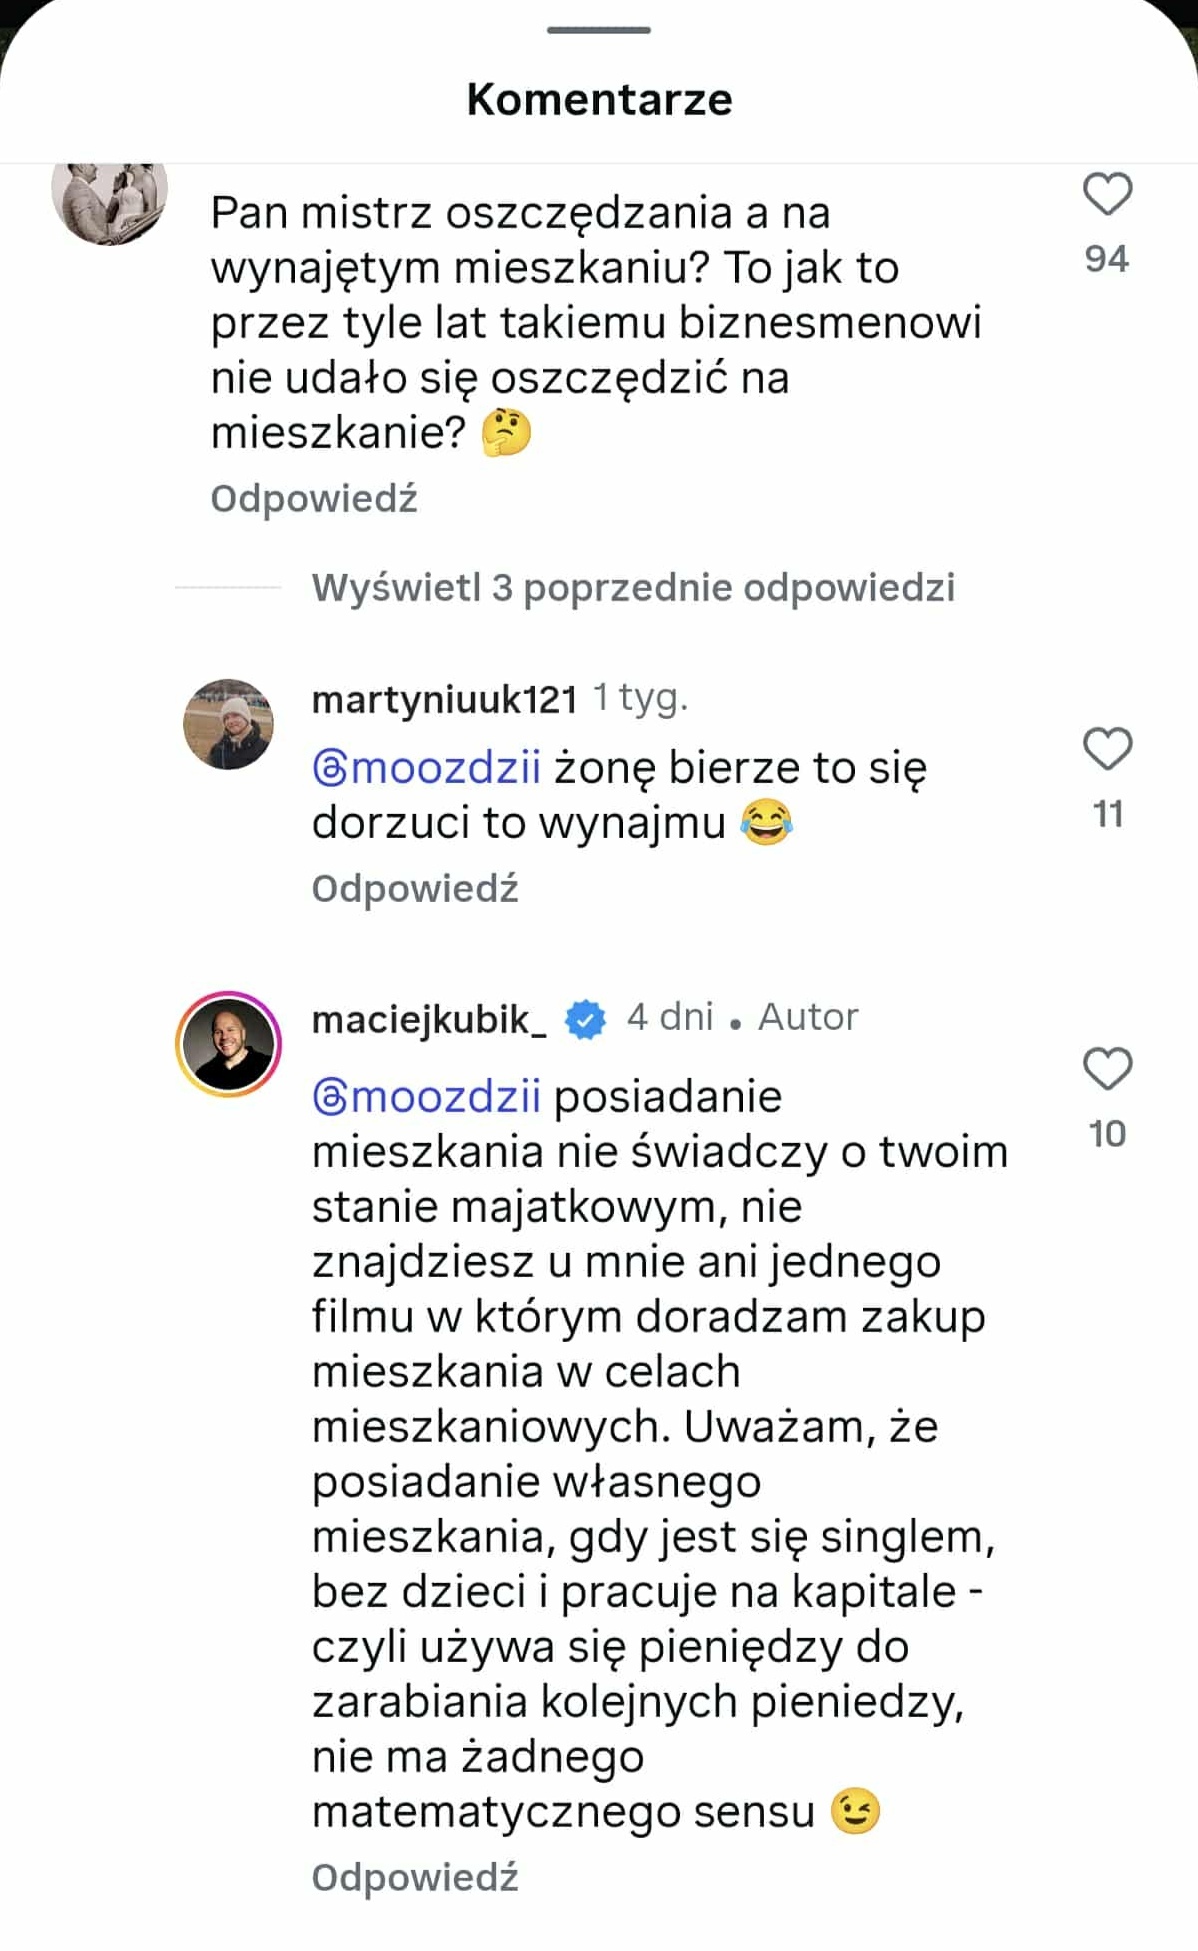
Task: Click the blue verified badge beside maciejkubik_
Action: pos(585,1019)
